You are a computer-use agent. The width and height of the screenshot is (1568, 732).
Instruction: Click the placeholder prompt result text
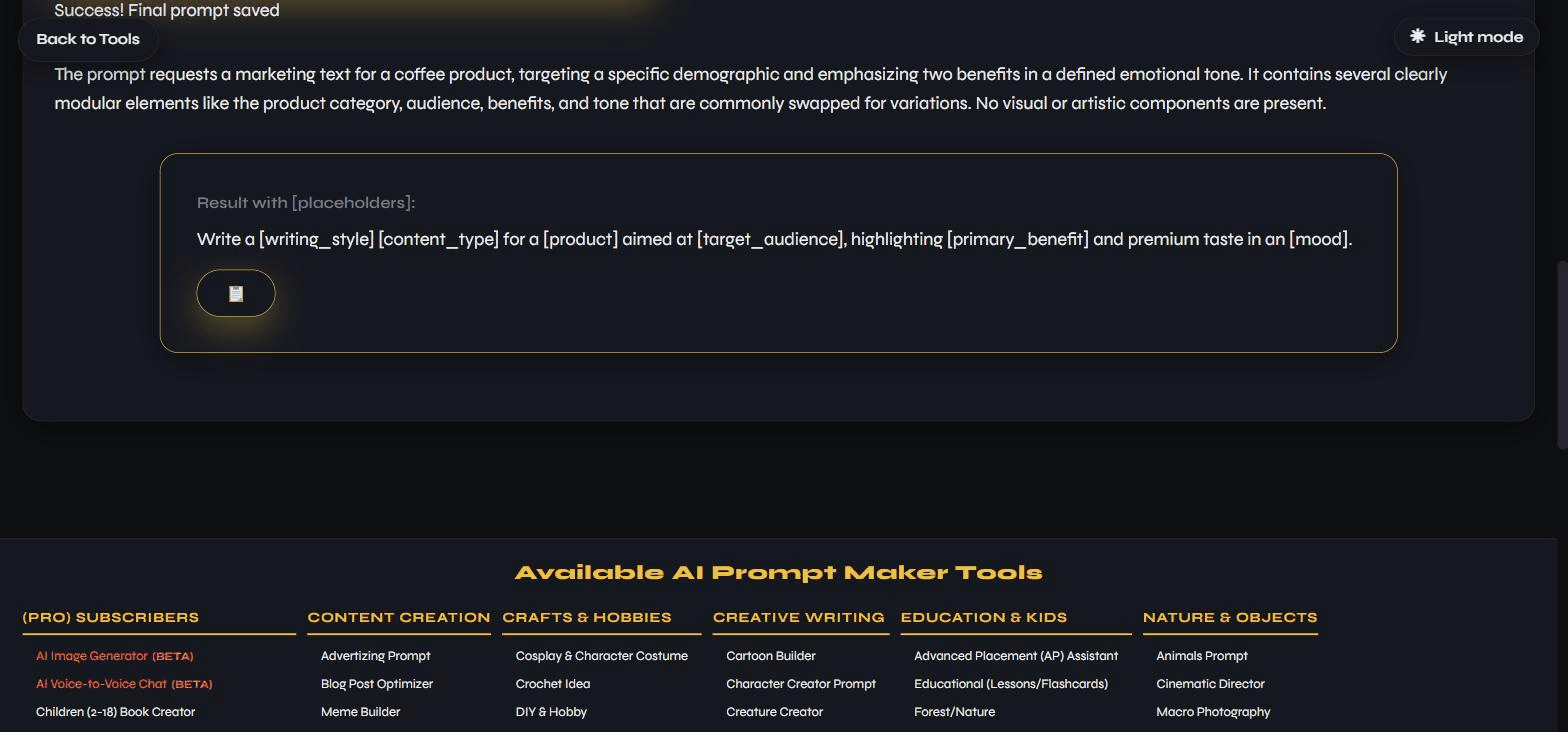click(x=774, y=239)
